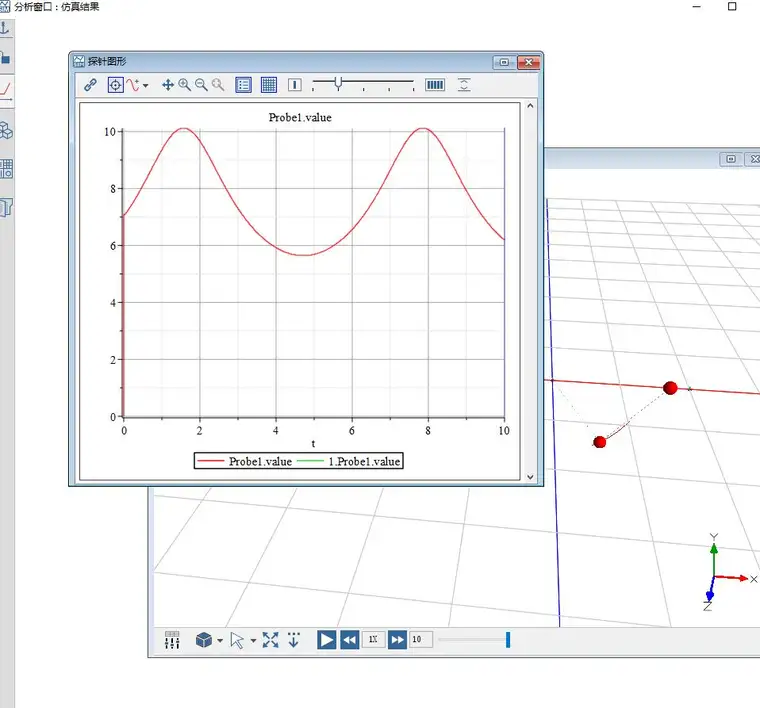Image resolution: width=760 pixels, height=708 pixels.
Task: Click the greyed zoom reset magnifier
Action: [x=218, y=85]
